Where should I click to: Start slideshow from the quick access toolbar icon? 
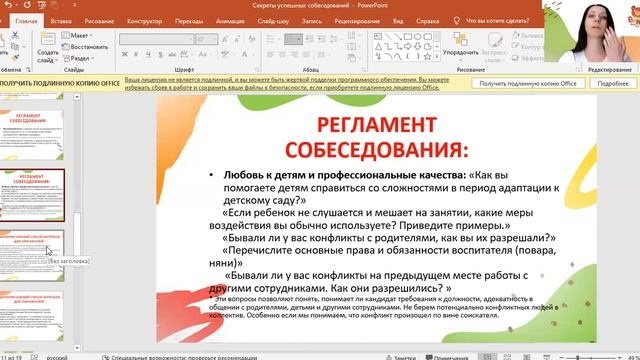(42, 5)
